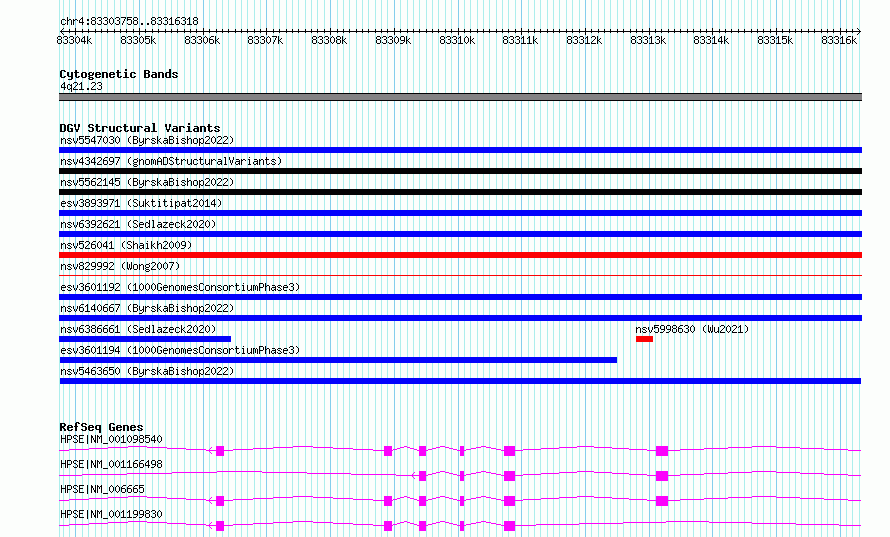Screen dimensions: 890x537
Task: Open variant nsv5463650 (ByrskaBishop2022) label
Action: (x=147, y=371)
